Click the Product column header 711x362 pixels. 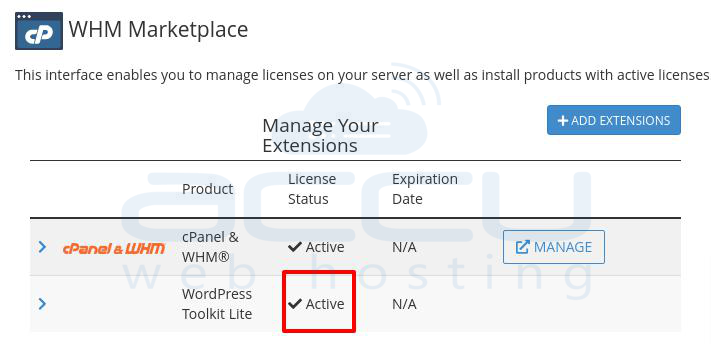pyautogui.click(x=208, y=189)
